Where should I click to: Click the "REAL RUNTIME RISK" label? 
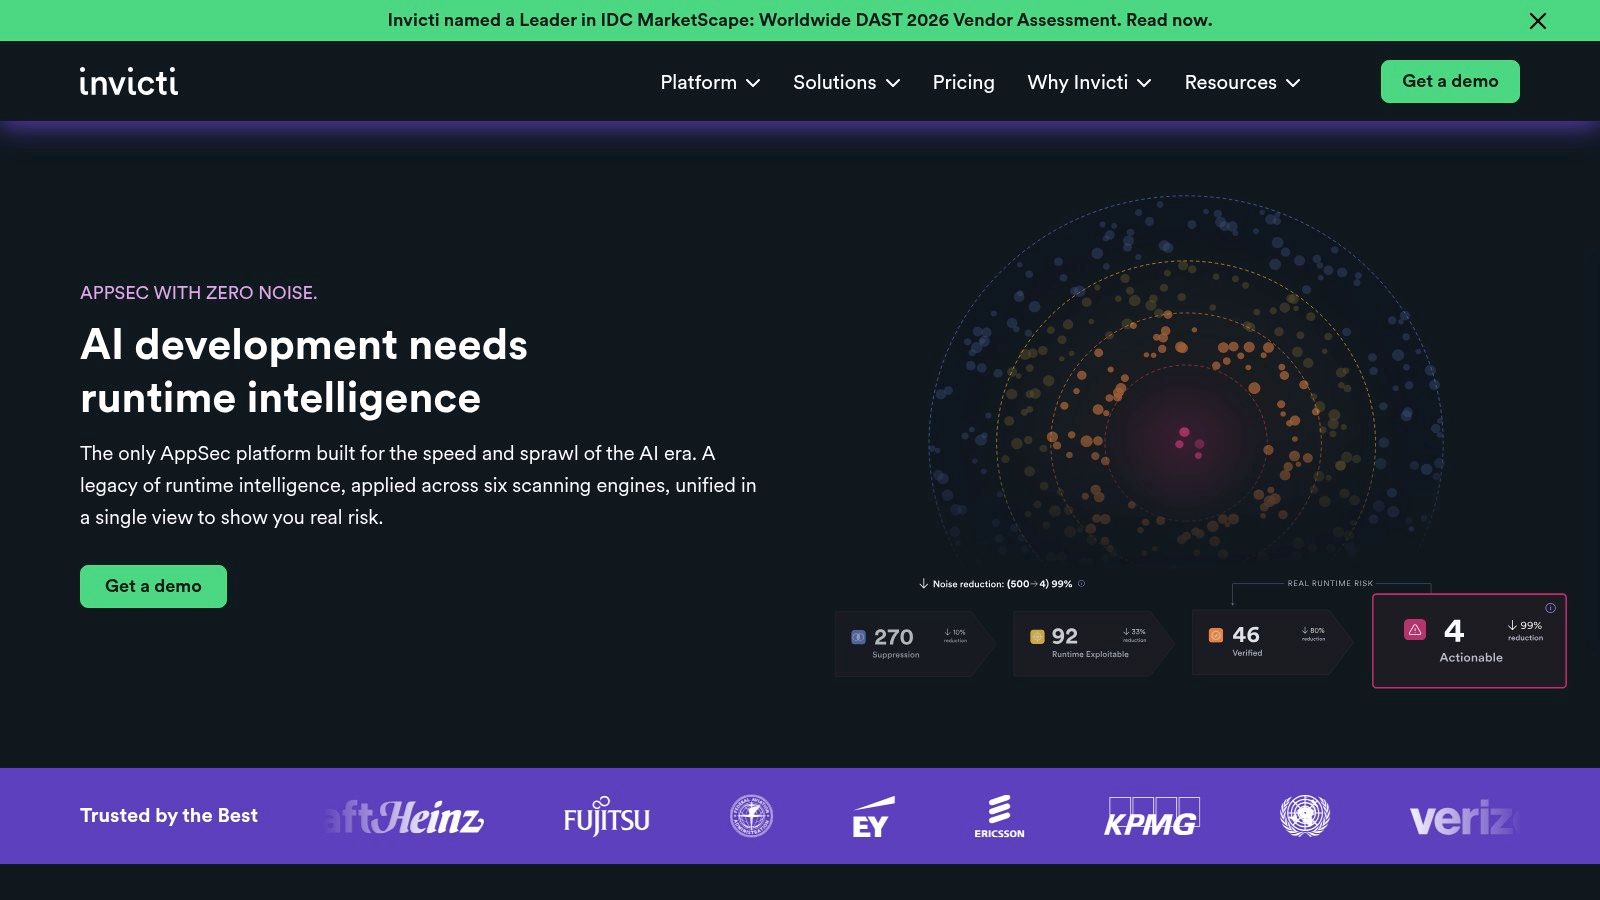tap(1330, 583)
